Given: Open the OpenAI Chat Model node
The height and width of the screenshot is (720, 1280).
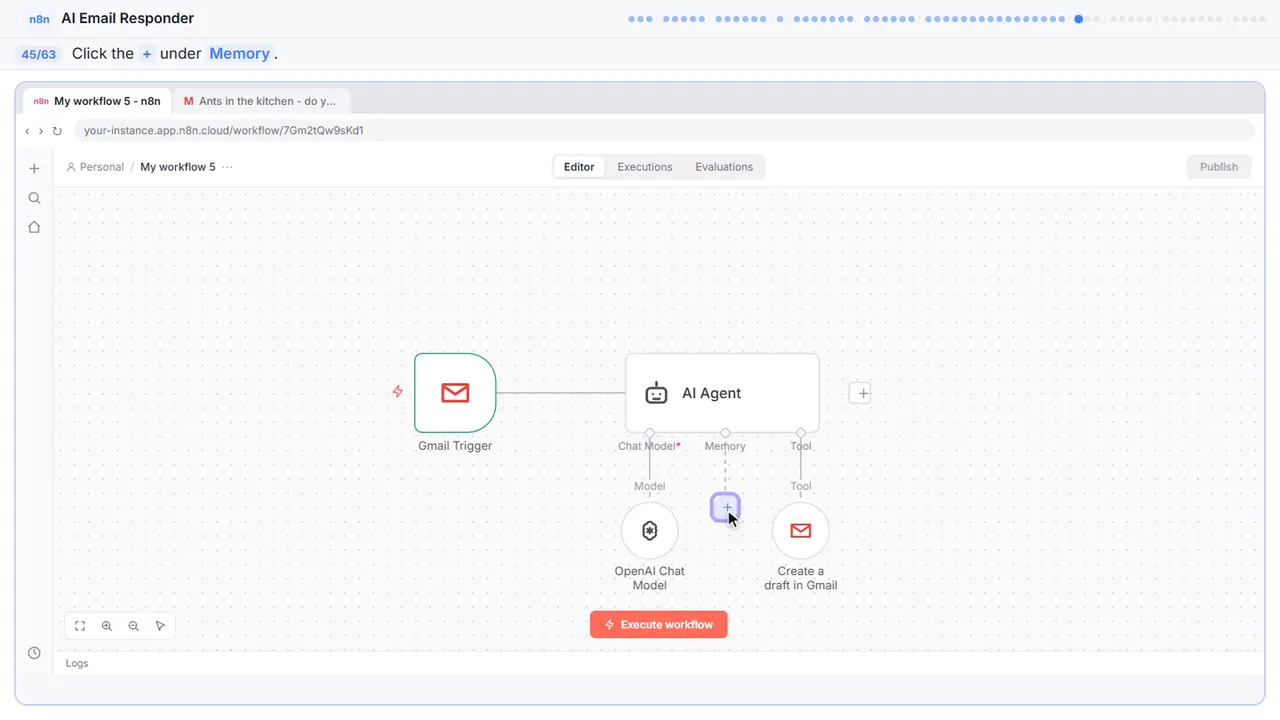Looking at the screenshot, I should click(650, 530).
